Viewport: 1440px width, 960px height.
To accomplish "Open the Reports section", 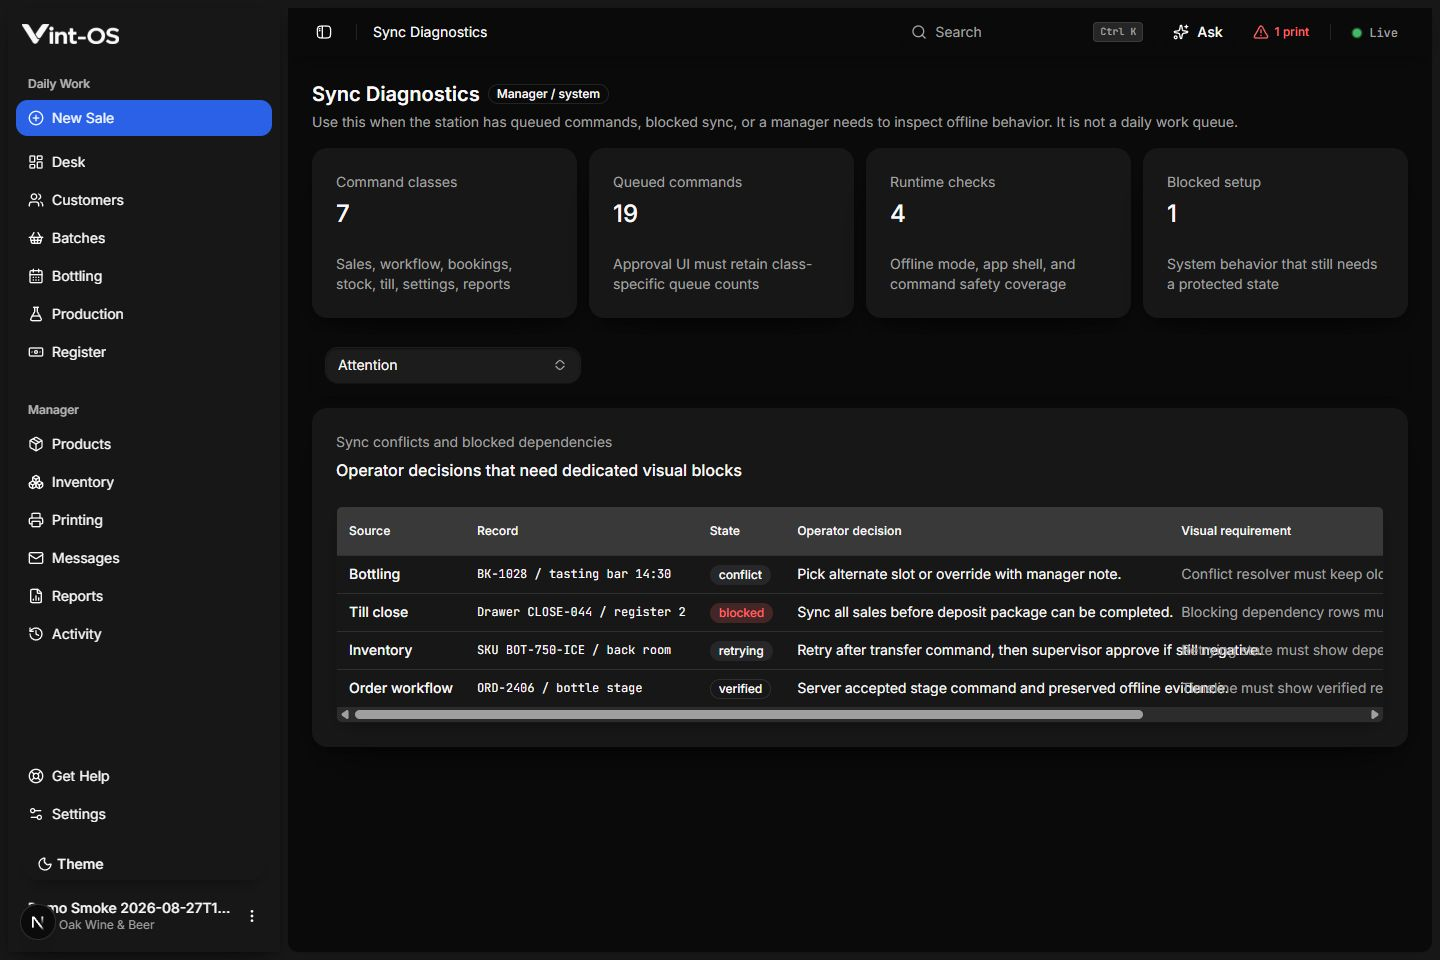I will [x=144, y=596].
